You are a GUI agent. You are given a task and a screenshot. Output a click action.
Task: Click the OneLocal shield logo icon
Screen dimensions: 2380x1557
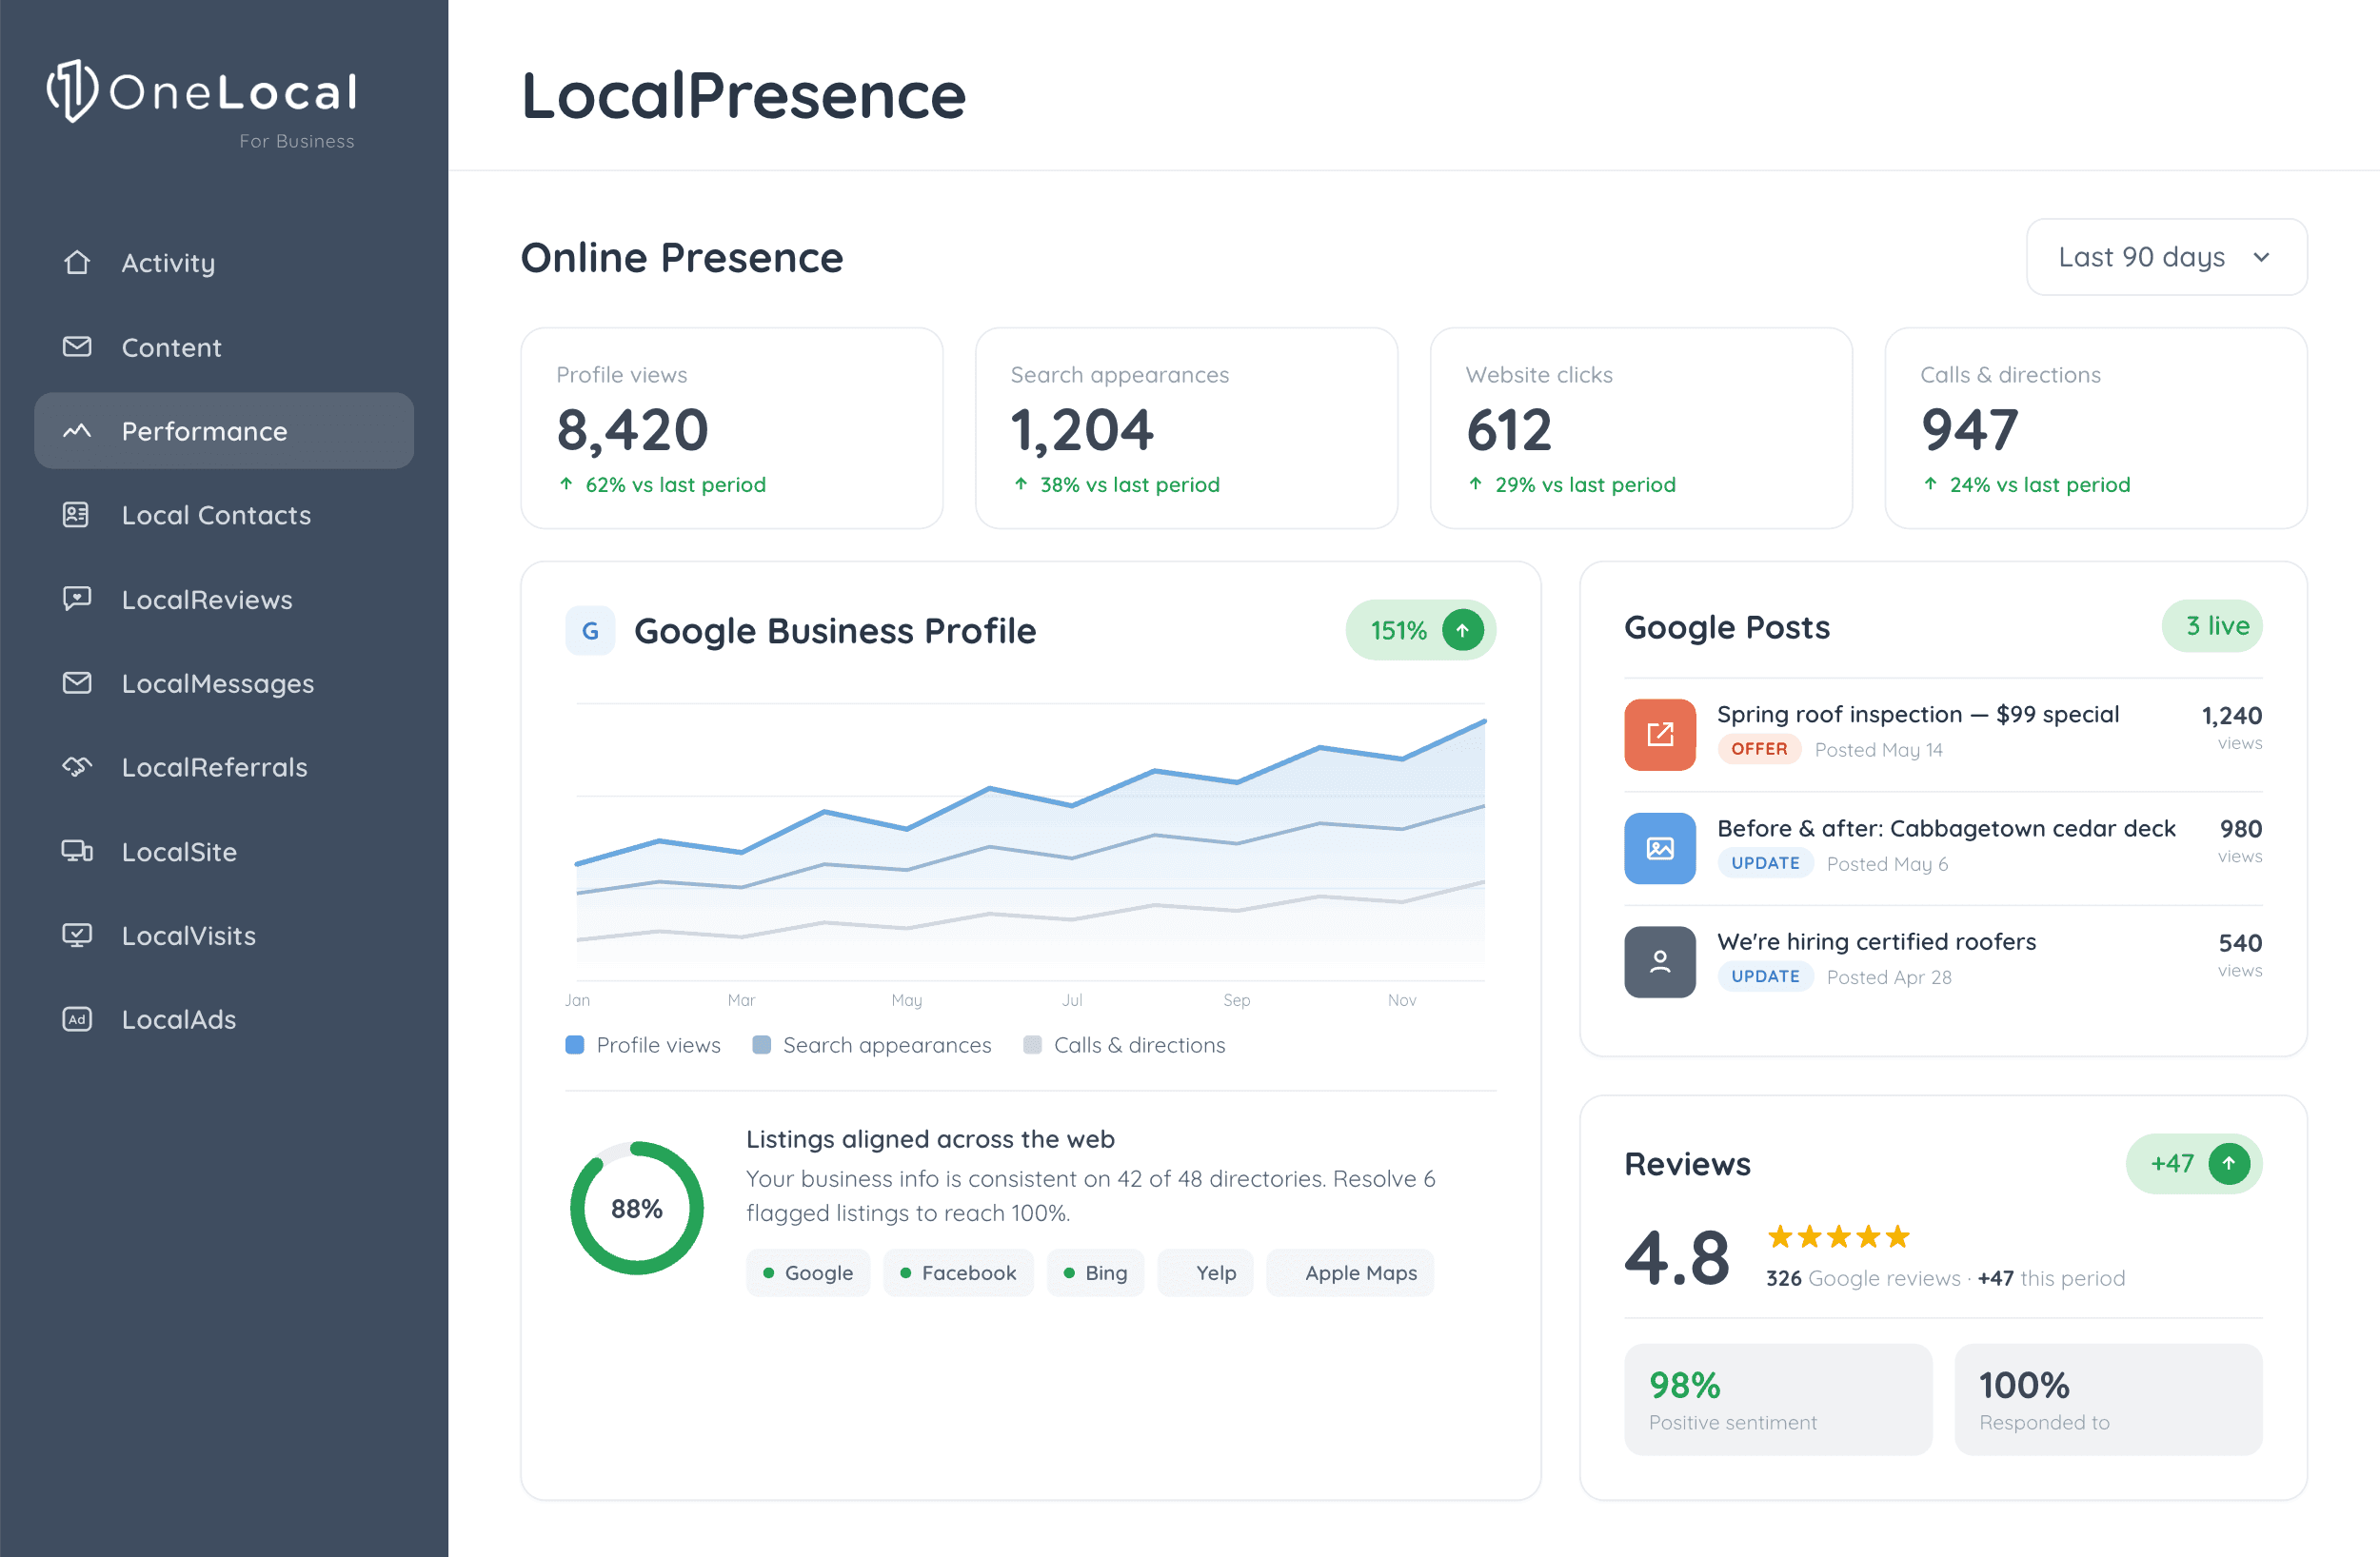tap(73, 91)
